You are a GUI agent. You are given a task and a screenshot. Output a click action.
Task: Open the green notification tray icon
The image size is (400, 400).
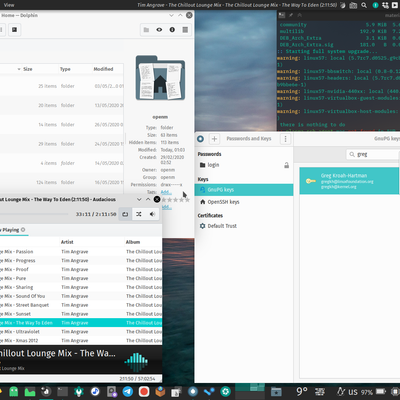pyautogui.click(x=375, y=5)
